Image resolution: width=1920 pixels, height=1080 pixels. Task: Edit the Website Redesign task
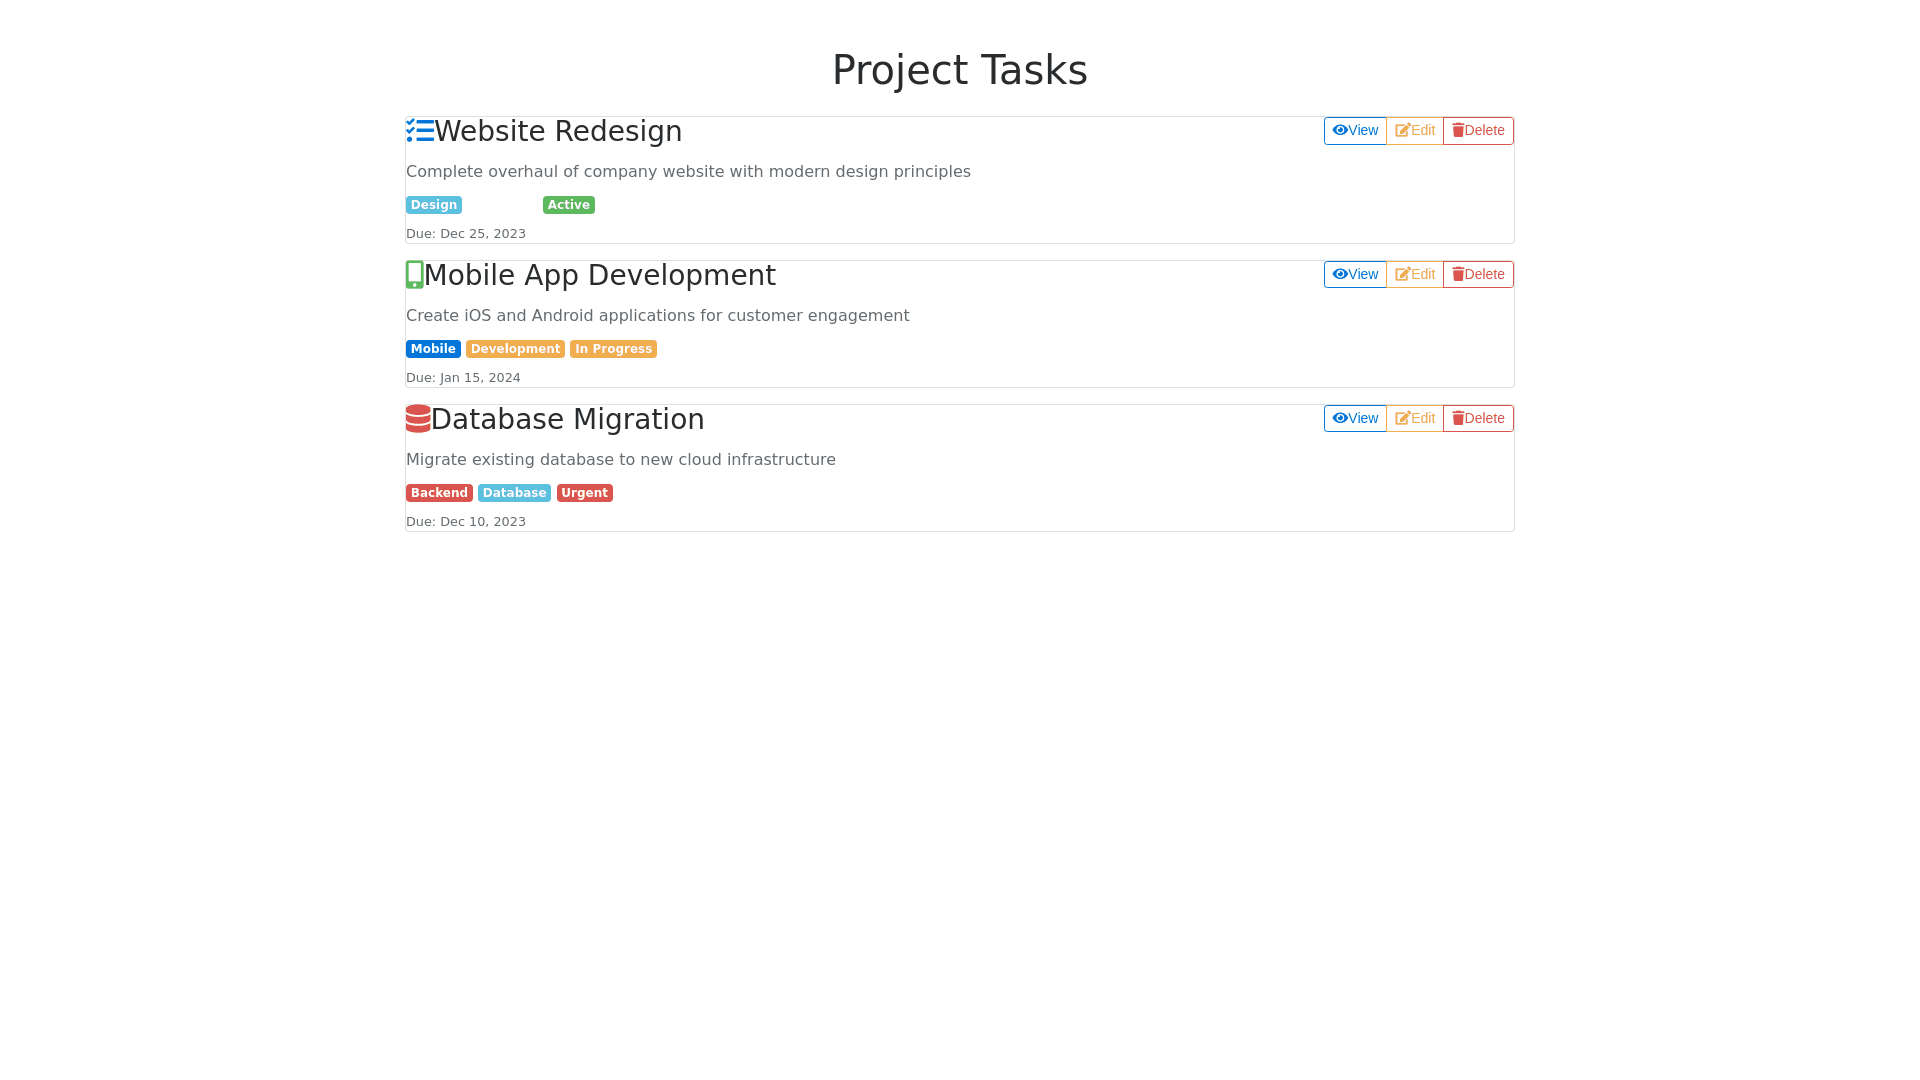point(1415,131)
